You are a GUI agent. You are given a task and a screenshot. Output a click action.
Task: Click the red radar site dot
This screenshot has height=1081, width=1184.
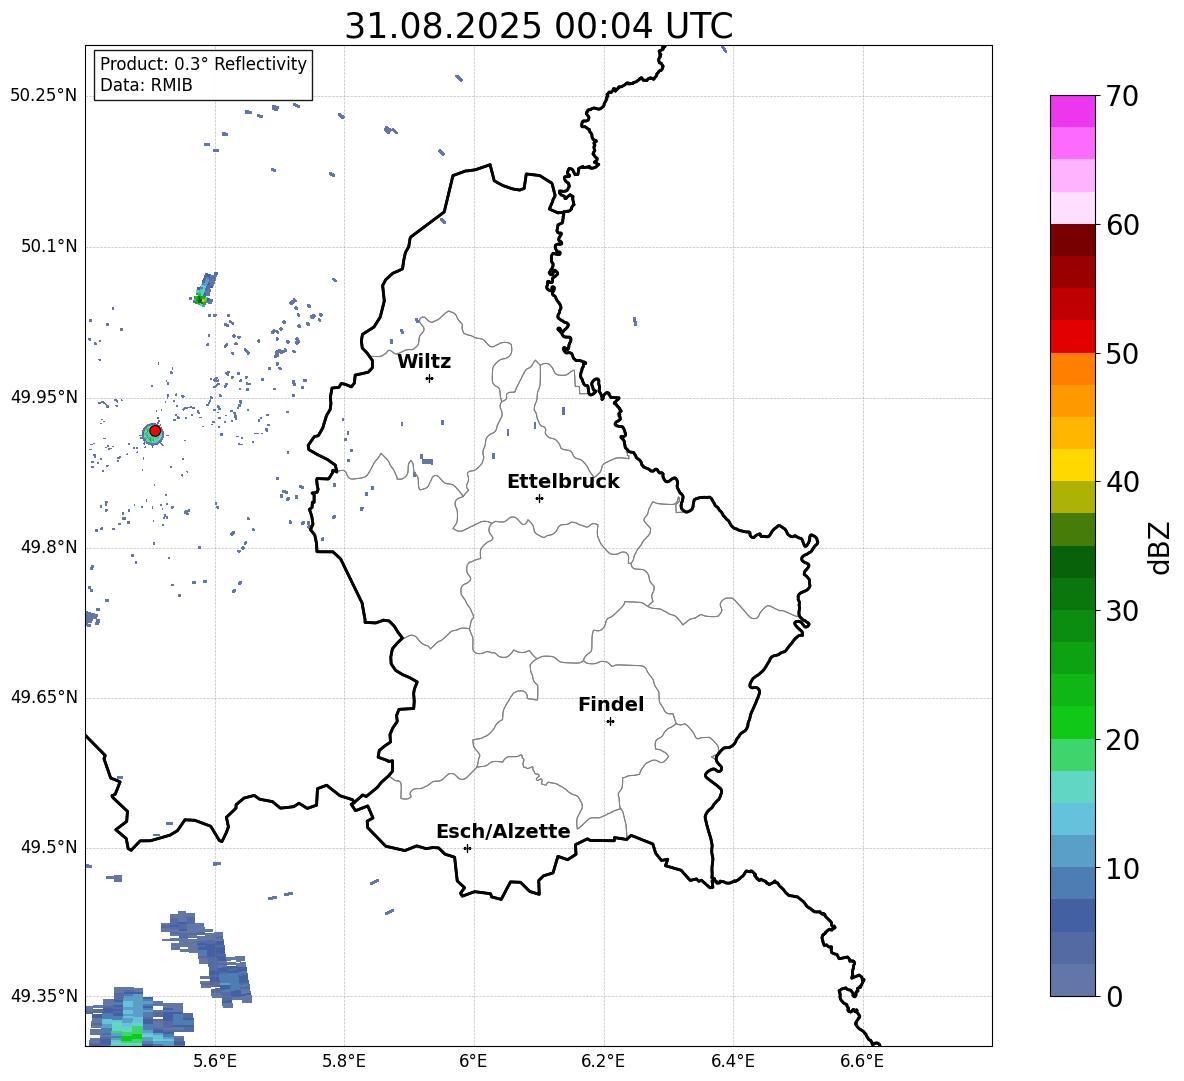[155, 431]
